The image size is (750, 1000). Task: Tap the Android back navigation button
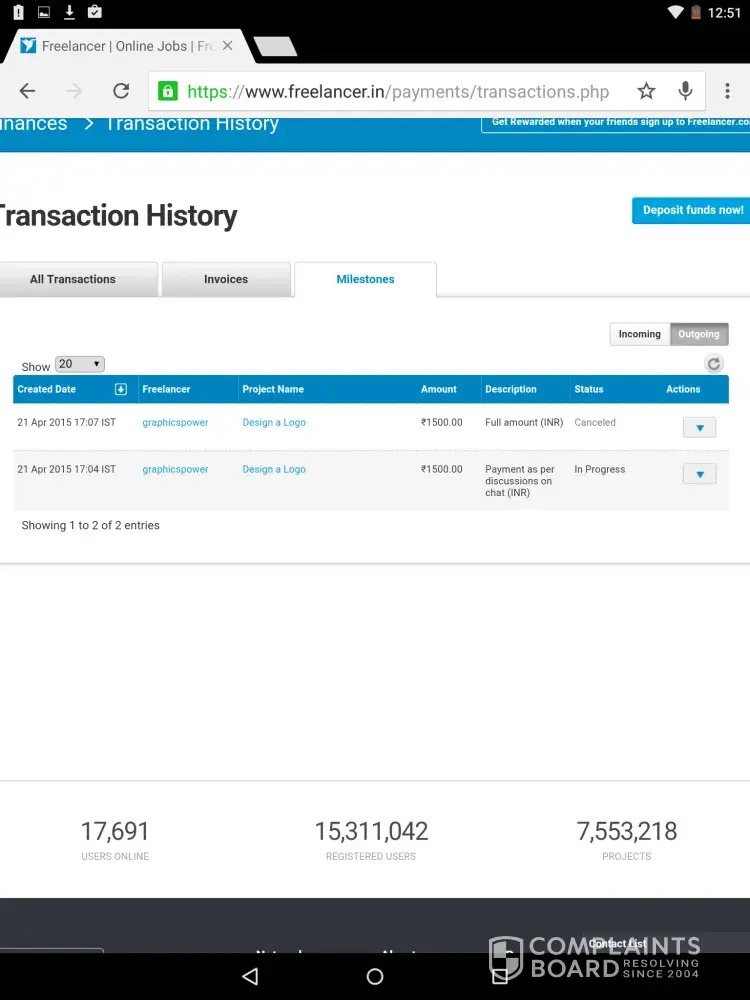pyautogui.click(x=250, y=976)
